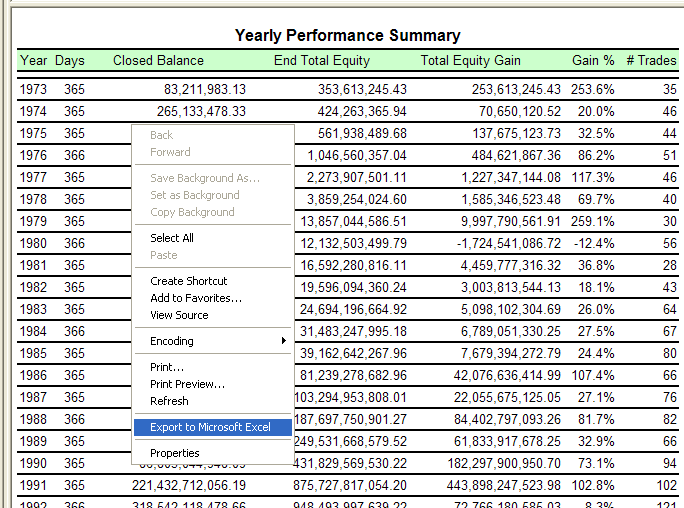Click the 117.3% gain value

[x=593, y=177]
